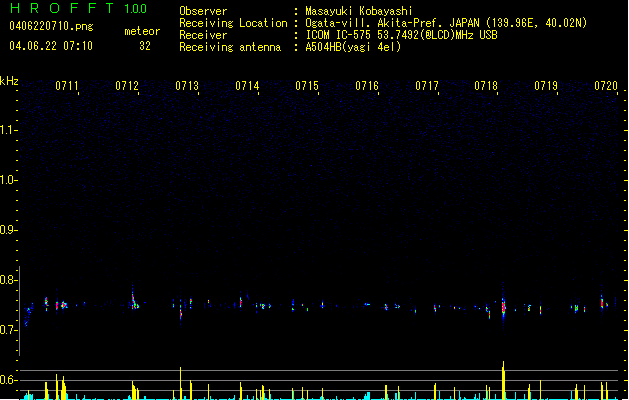
Task: Click the tall yellow power bar at 0713
Action: [x=181, y=383]
